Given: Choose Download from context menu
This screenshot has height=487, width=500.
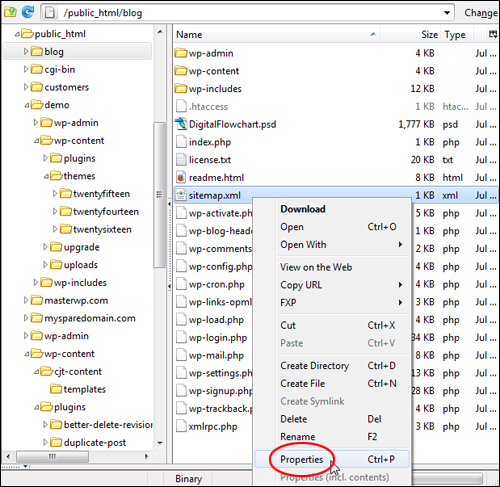Looking at the screenshot, I should click(x=332, y=209).
